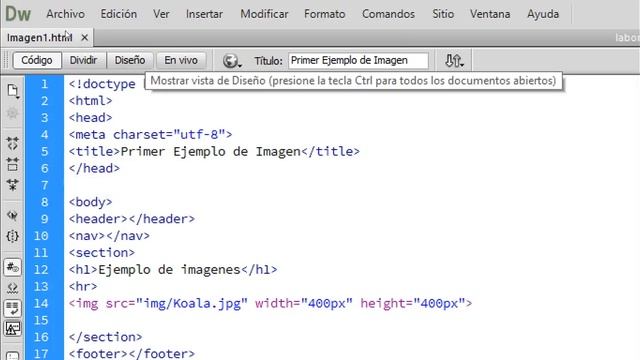640x360 pixels.
Task: Switch to Código view
Action: 37,60
